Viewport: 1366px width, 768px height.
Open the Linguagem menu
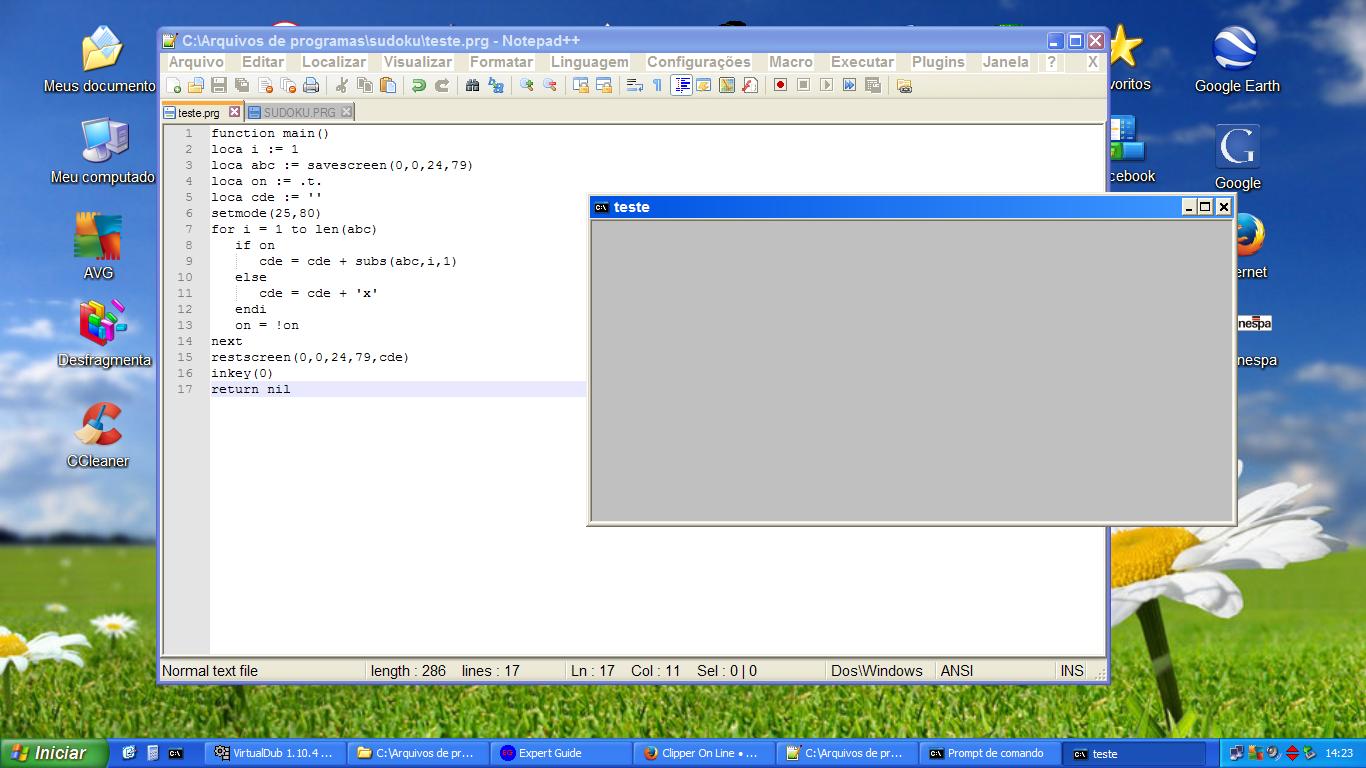[589, 62]
